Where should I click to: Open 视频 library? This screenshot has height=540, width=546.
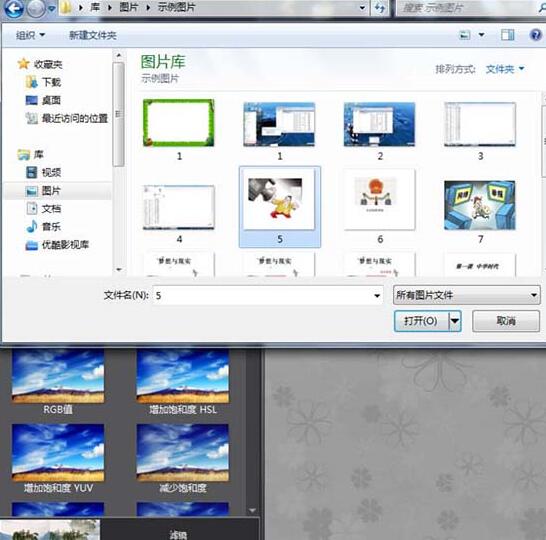click(x=43, y=172)
